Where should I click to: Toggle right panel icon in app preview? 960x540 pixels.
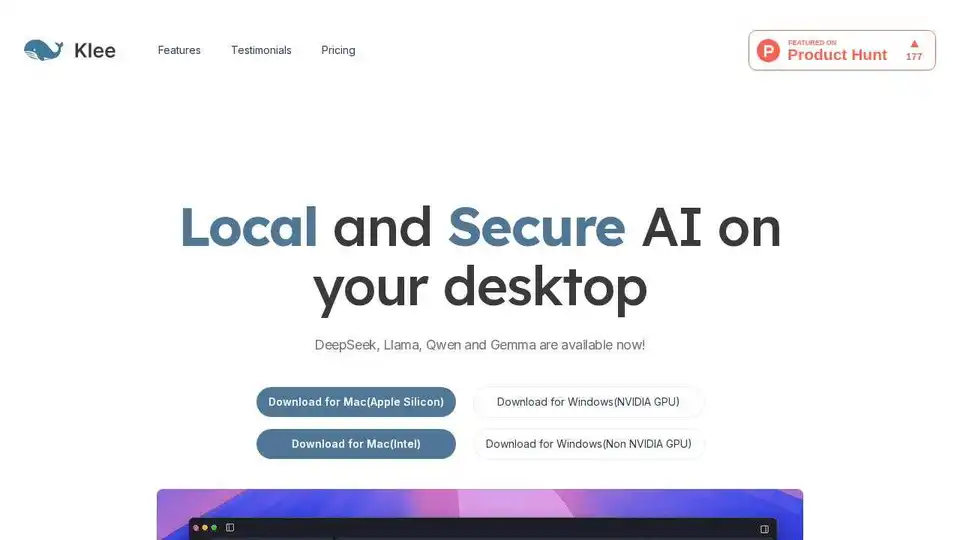pyautogui.click(x=764, y=529)
